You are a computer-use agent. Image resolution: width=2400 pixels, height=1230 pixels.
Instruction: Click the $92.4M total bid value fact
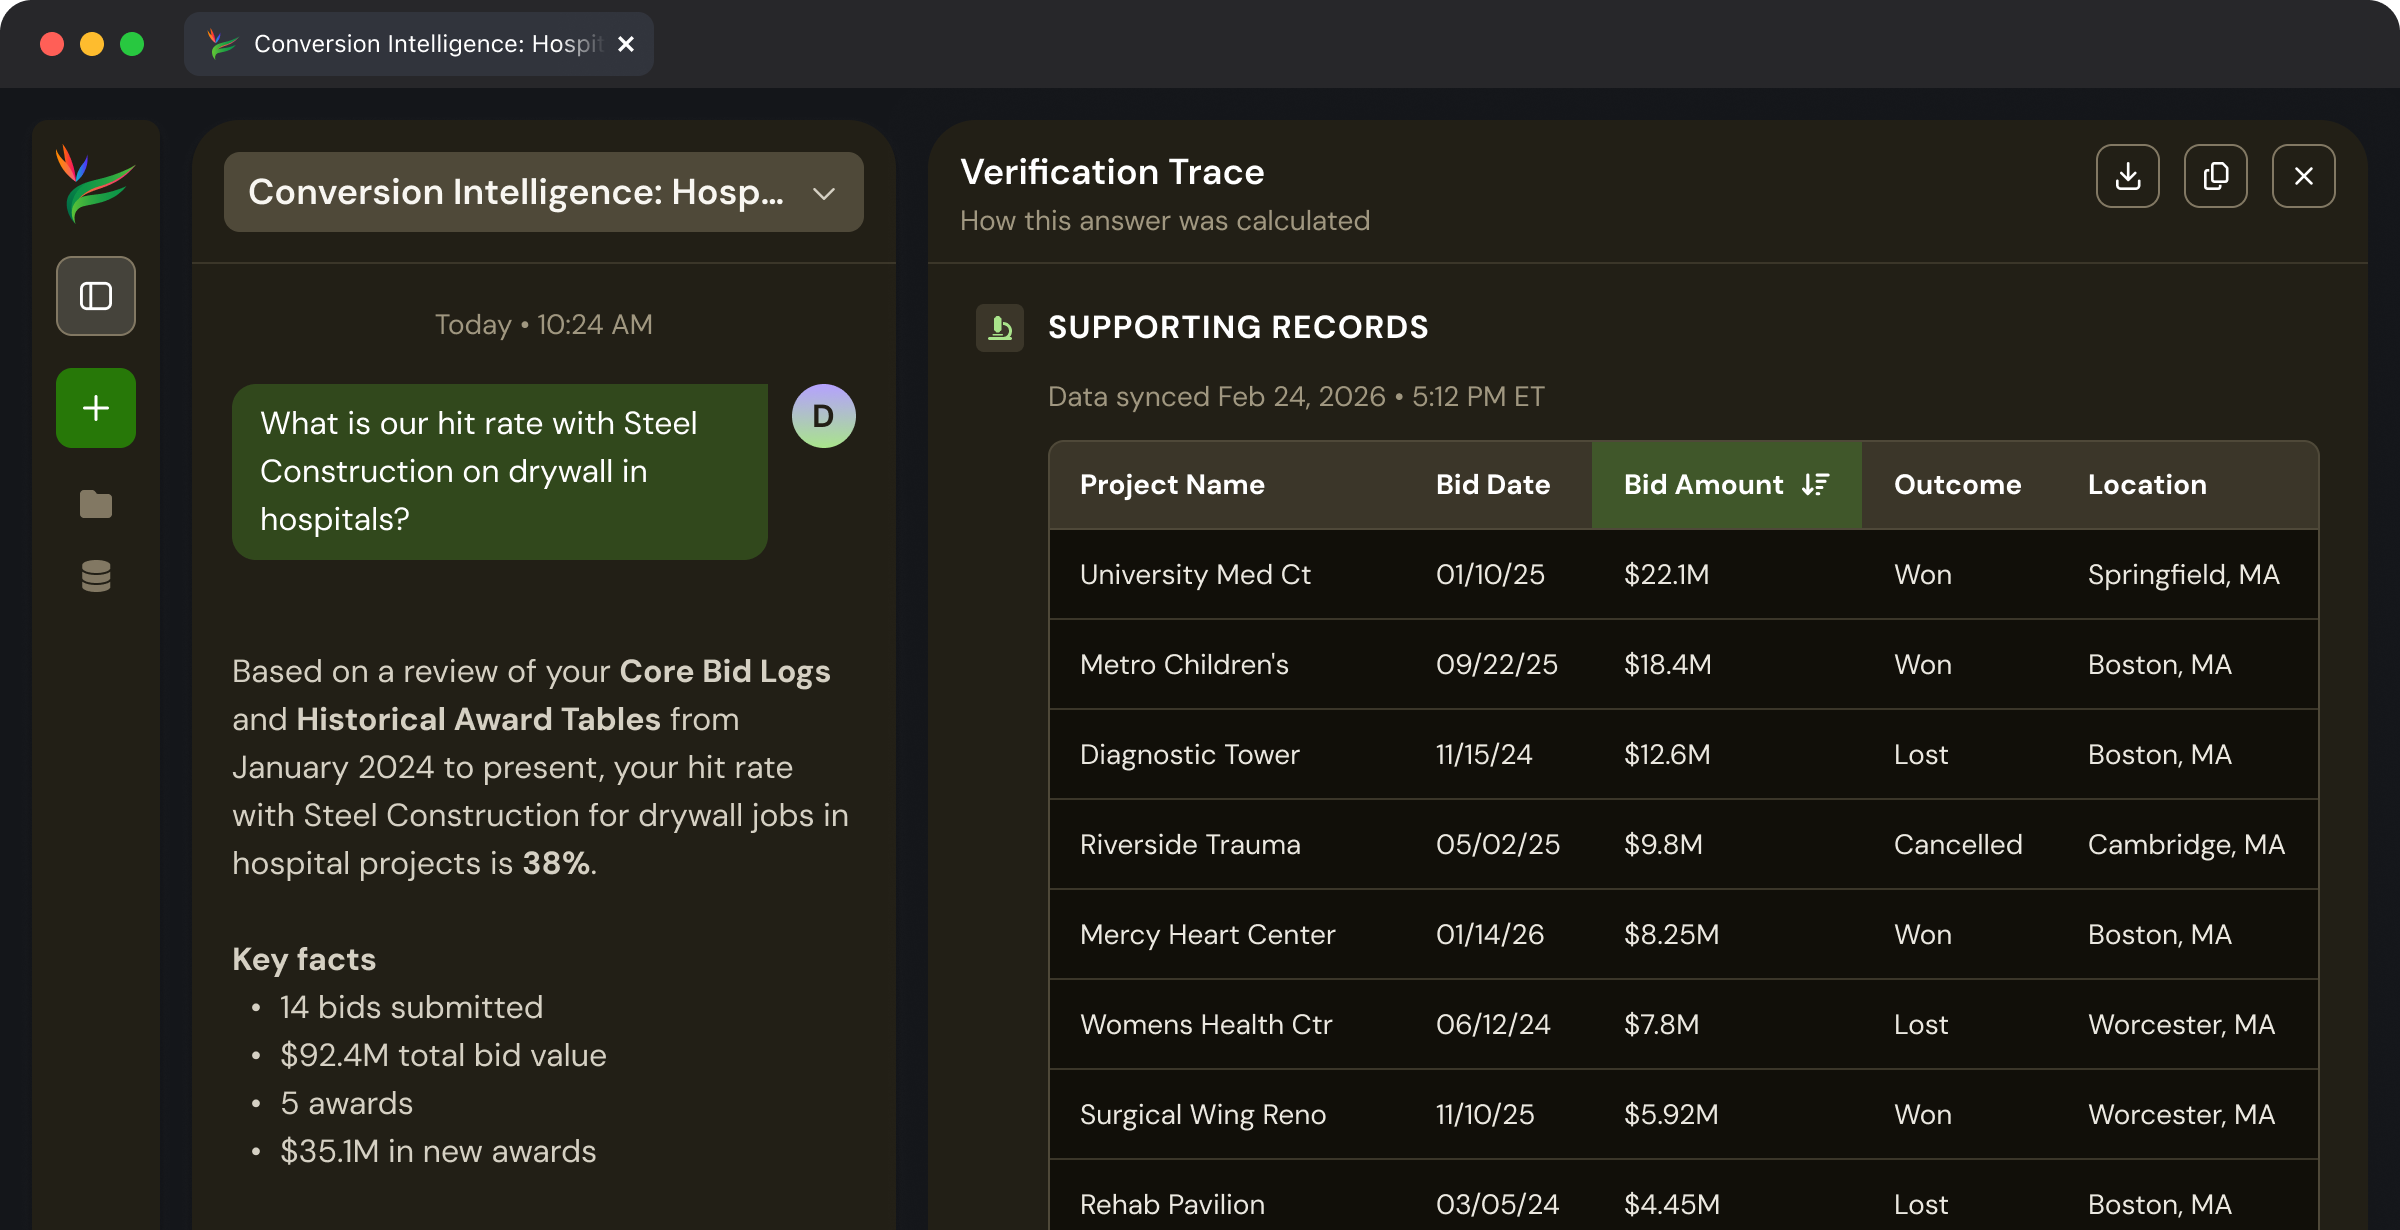[443, 1055]
